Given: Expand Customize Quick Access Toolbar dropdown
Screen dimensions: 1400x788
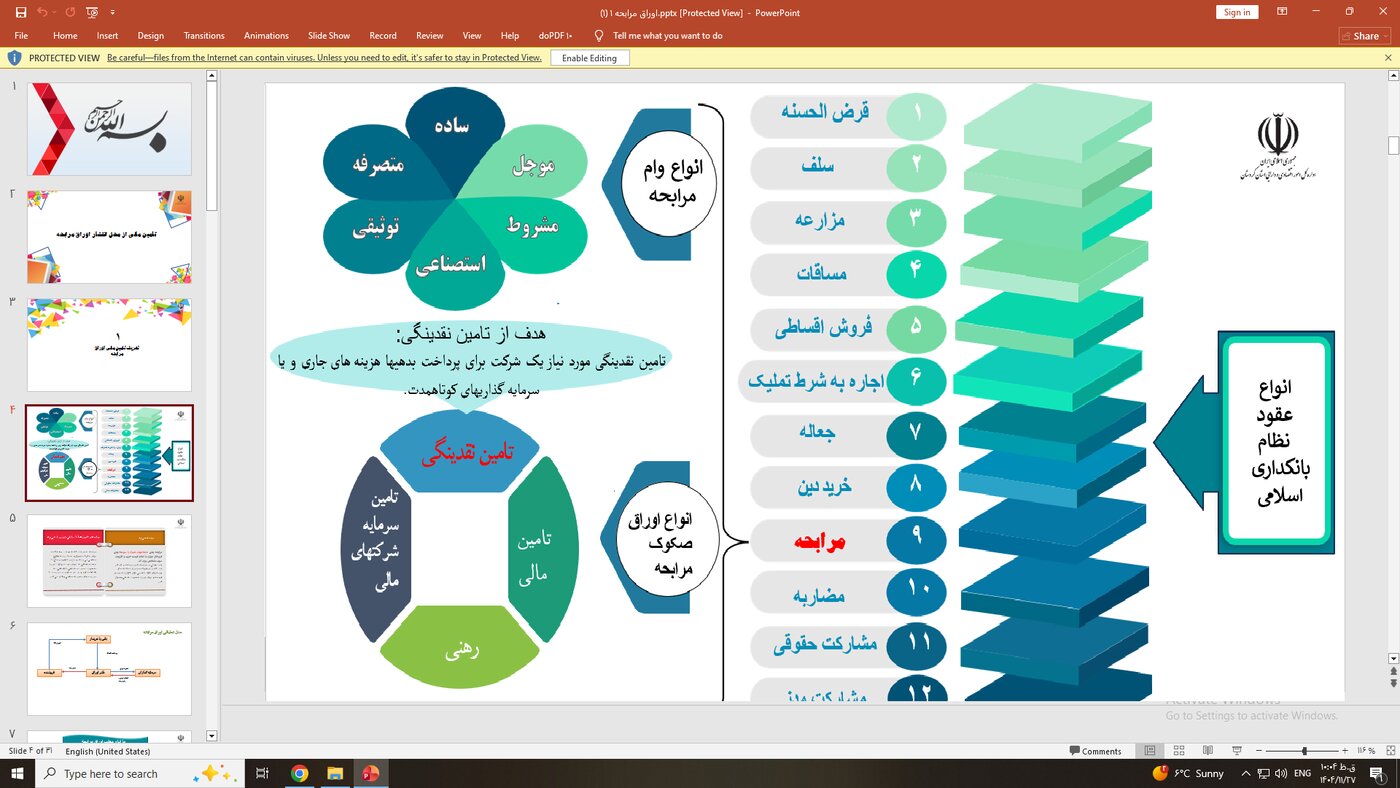Looking at the screenshot, I should point(112,13).
